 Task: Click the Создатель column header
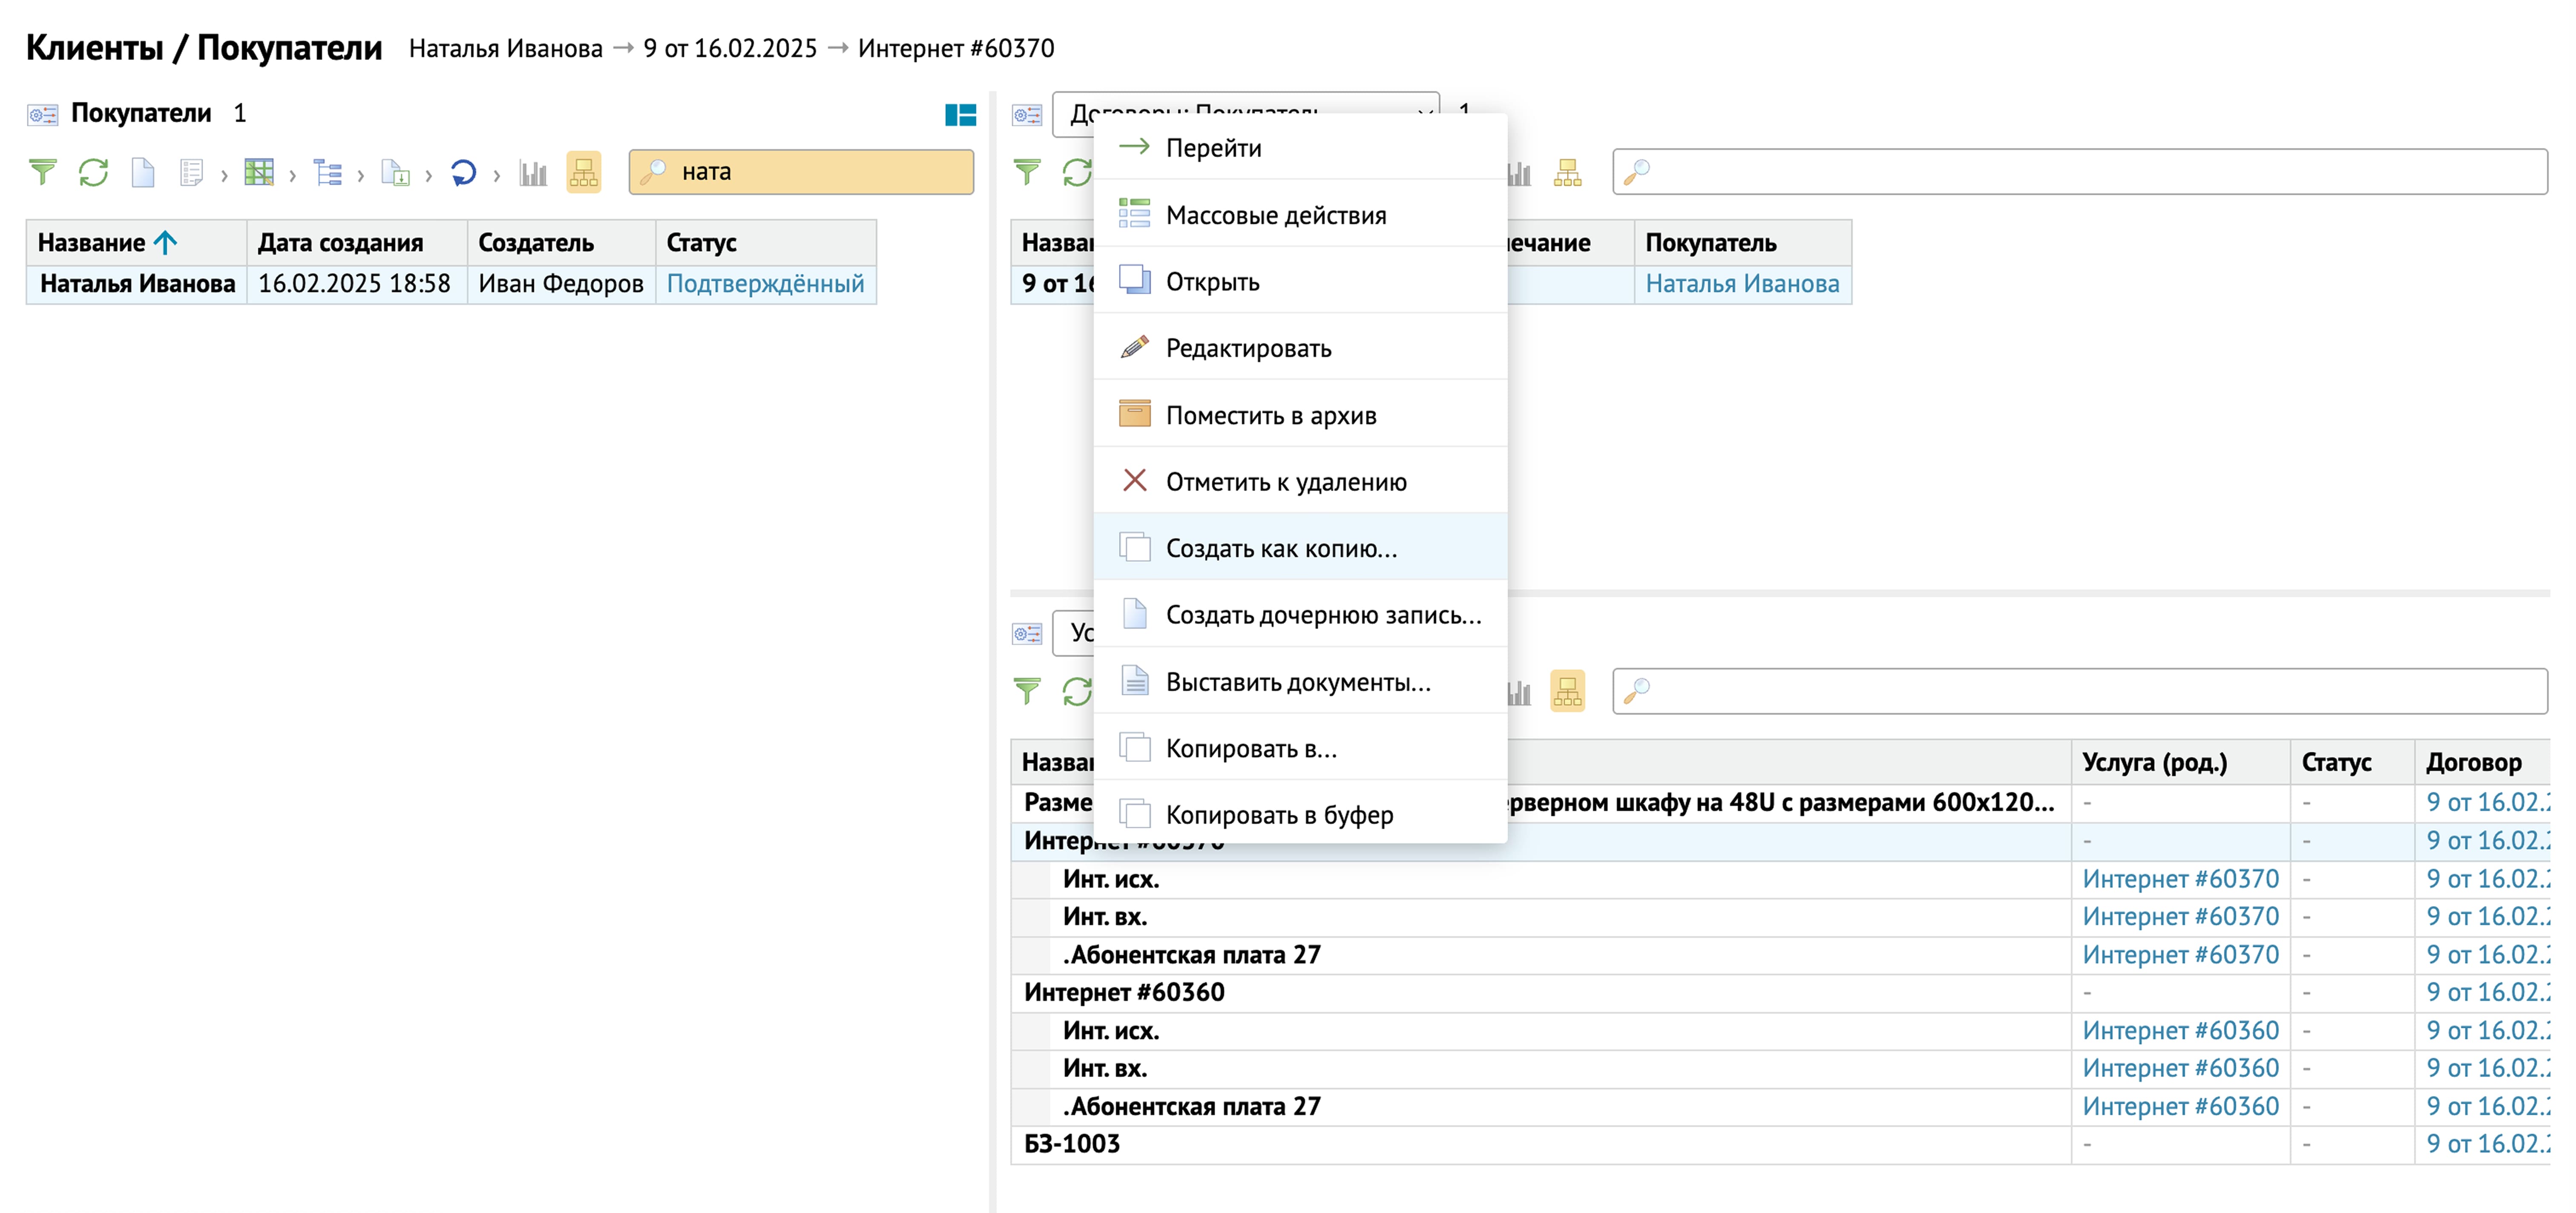point(561,243)
